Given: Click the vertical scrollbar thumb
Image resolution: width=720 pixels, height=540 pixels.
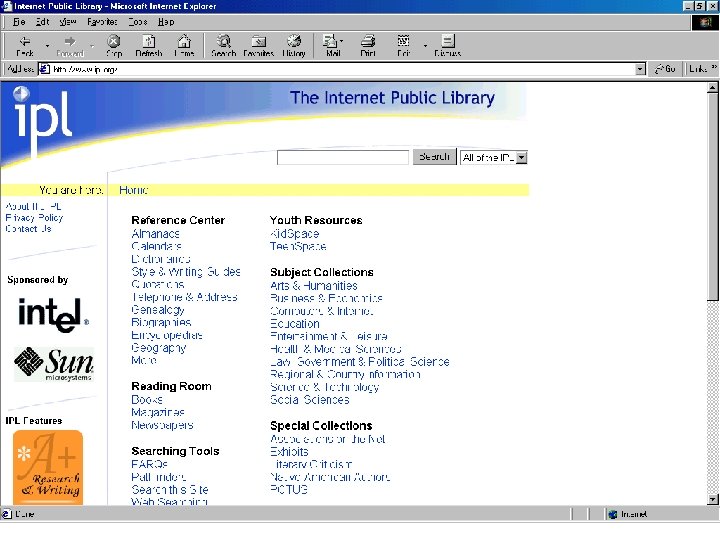Looking at the screenshot, I should [x=712, y=197].
